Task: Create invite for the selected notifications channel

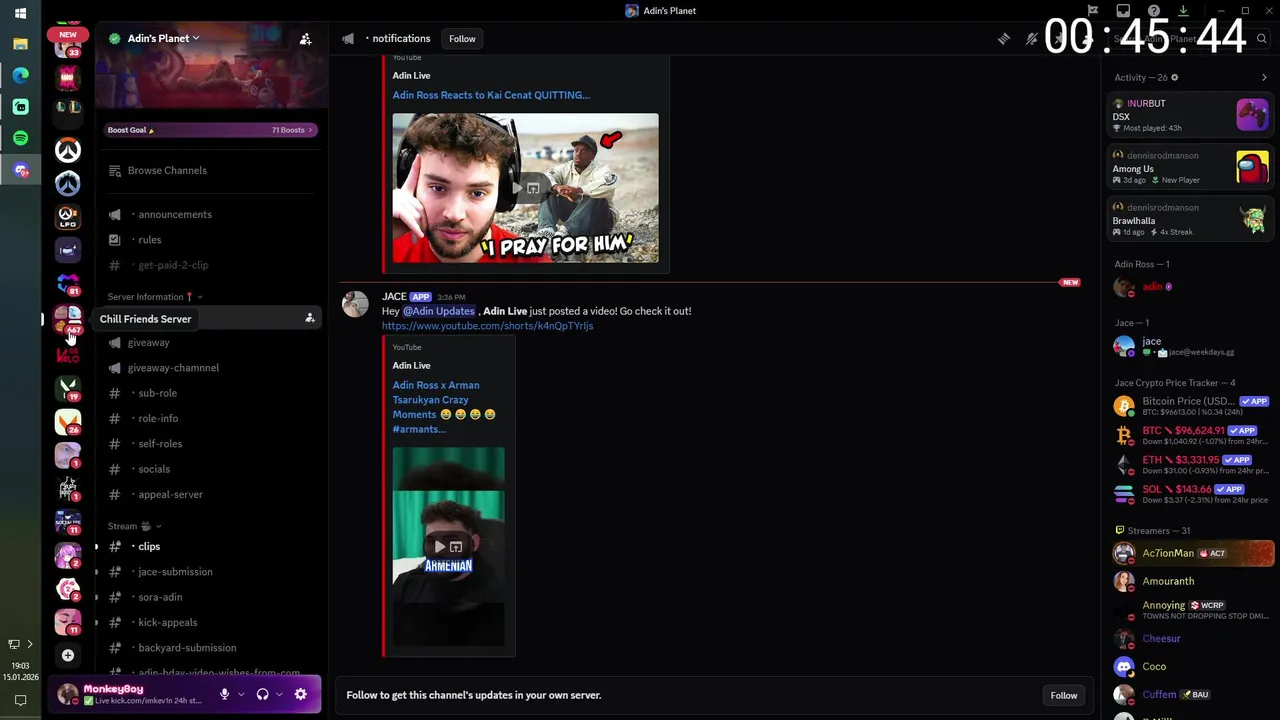Action: [x=309, y=318]
